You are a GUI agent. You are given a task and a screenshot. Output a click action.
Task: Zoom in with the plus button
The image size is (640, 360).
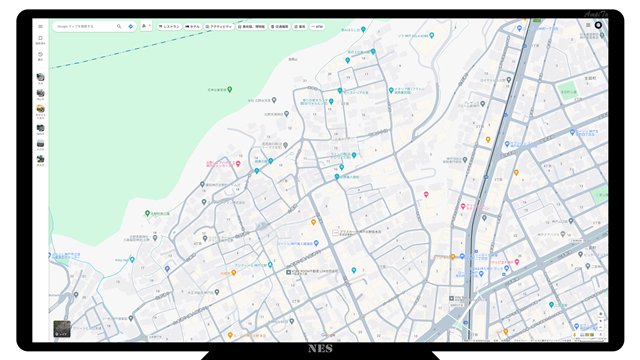coord(600,321)
